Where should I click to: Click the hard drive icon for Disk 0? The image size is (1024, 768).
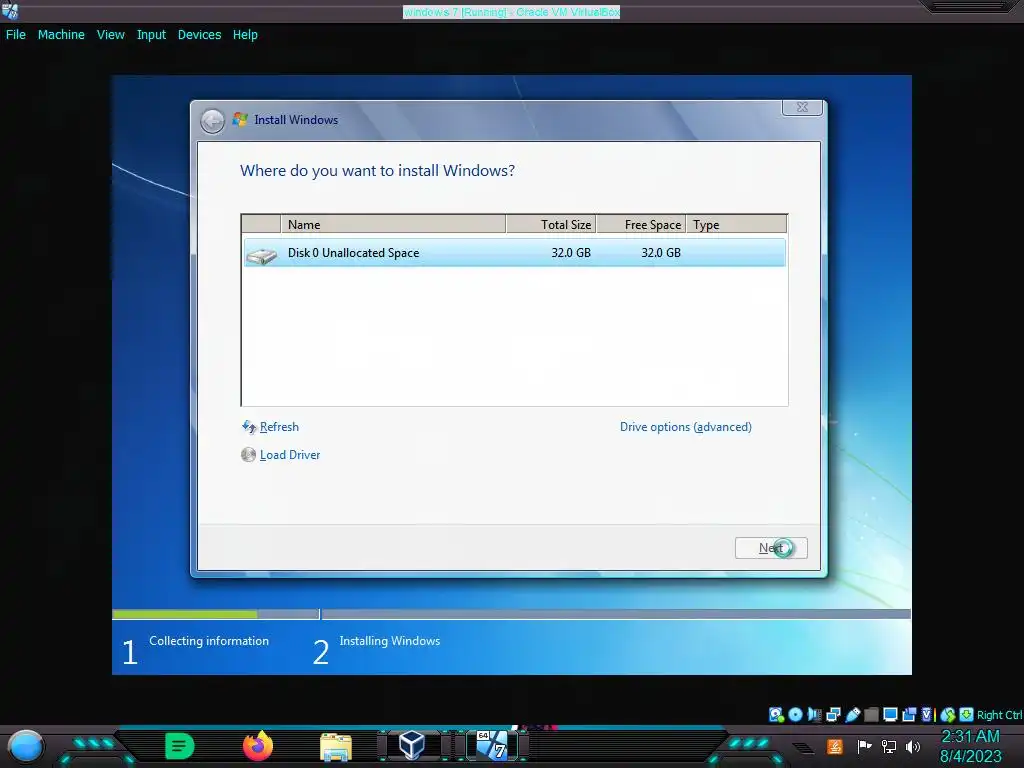tap(262, 255)
